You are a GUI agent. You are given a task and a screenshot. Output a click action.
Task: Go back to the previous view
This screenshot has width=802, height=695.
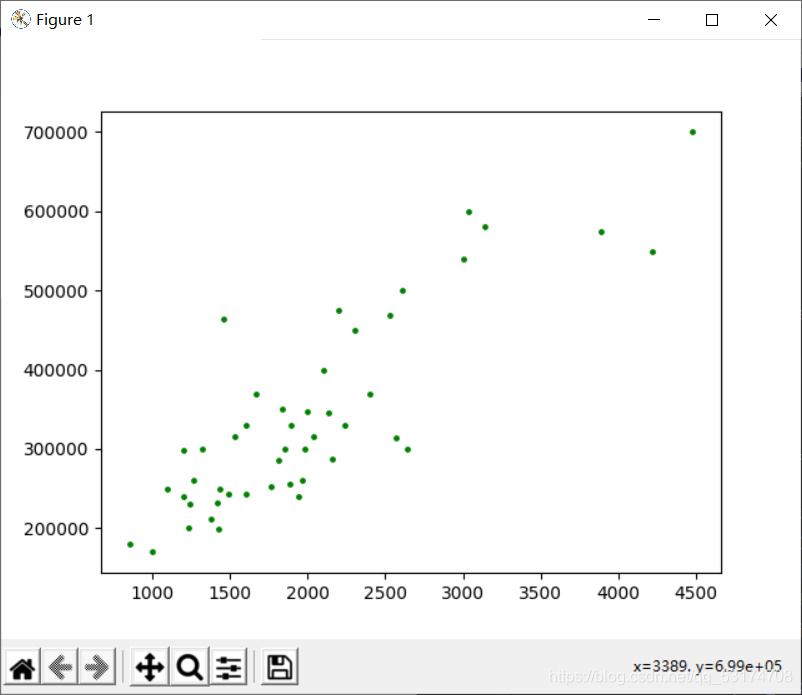tap(60, 667)
